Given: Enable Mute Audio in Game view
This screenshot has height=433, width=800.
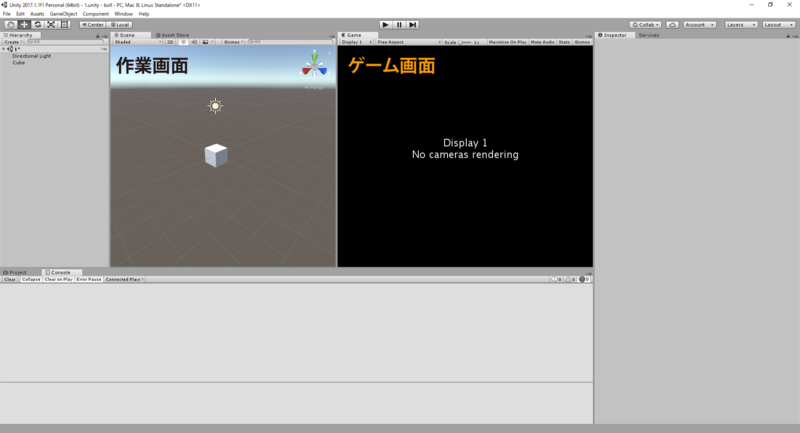Looking at the screenshot, I should [542, 42].
